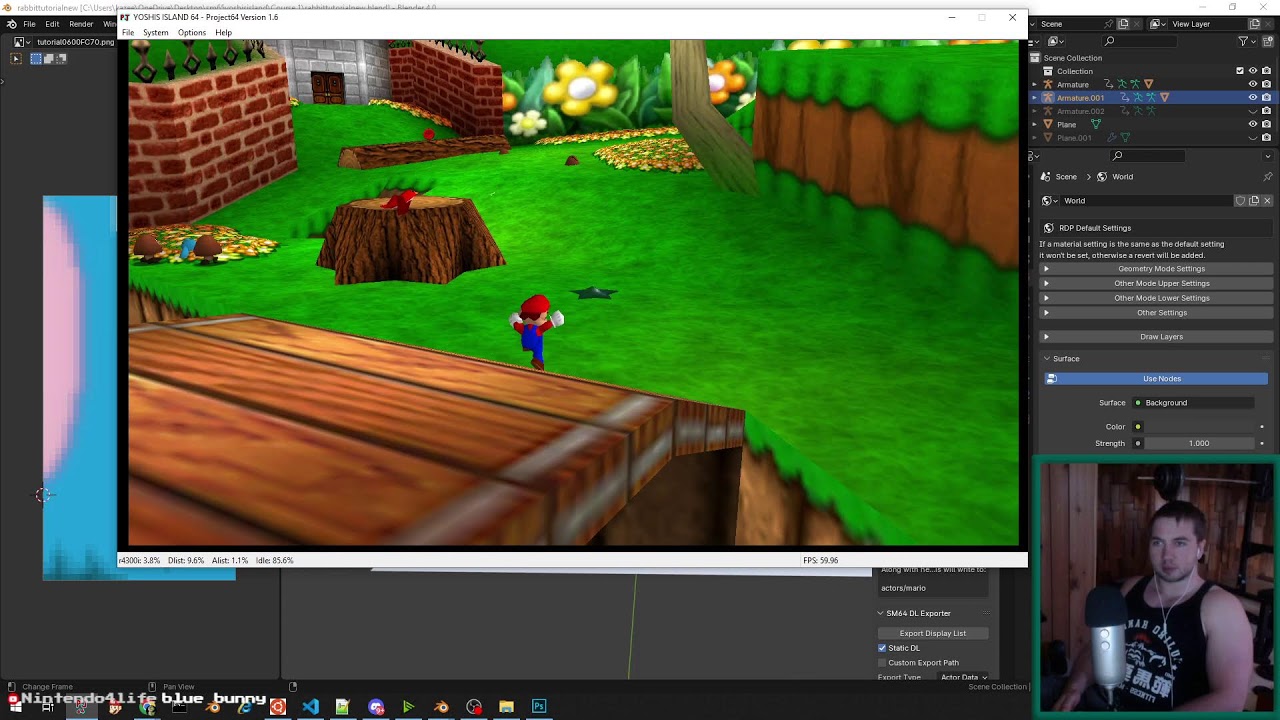1280x720 pixels.
Task: Hide Armature.001 in viewport
Action: tap(1253, 98)
